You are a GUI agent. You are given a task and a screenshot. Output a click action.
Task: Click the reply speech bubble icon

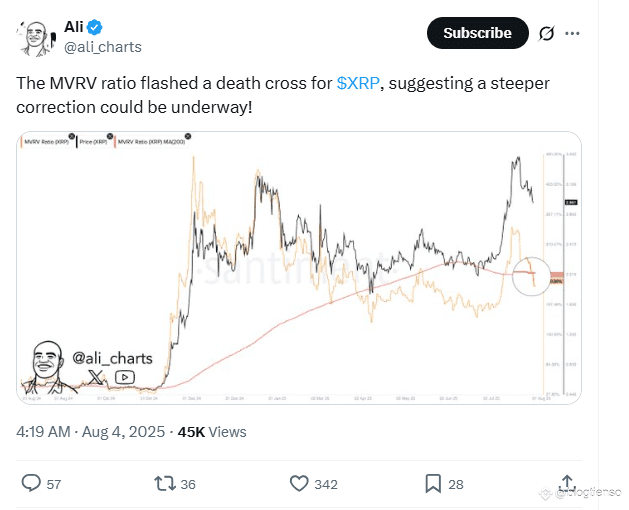[31, 483]
